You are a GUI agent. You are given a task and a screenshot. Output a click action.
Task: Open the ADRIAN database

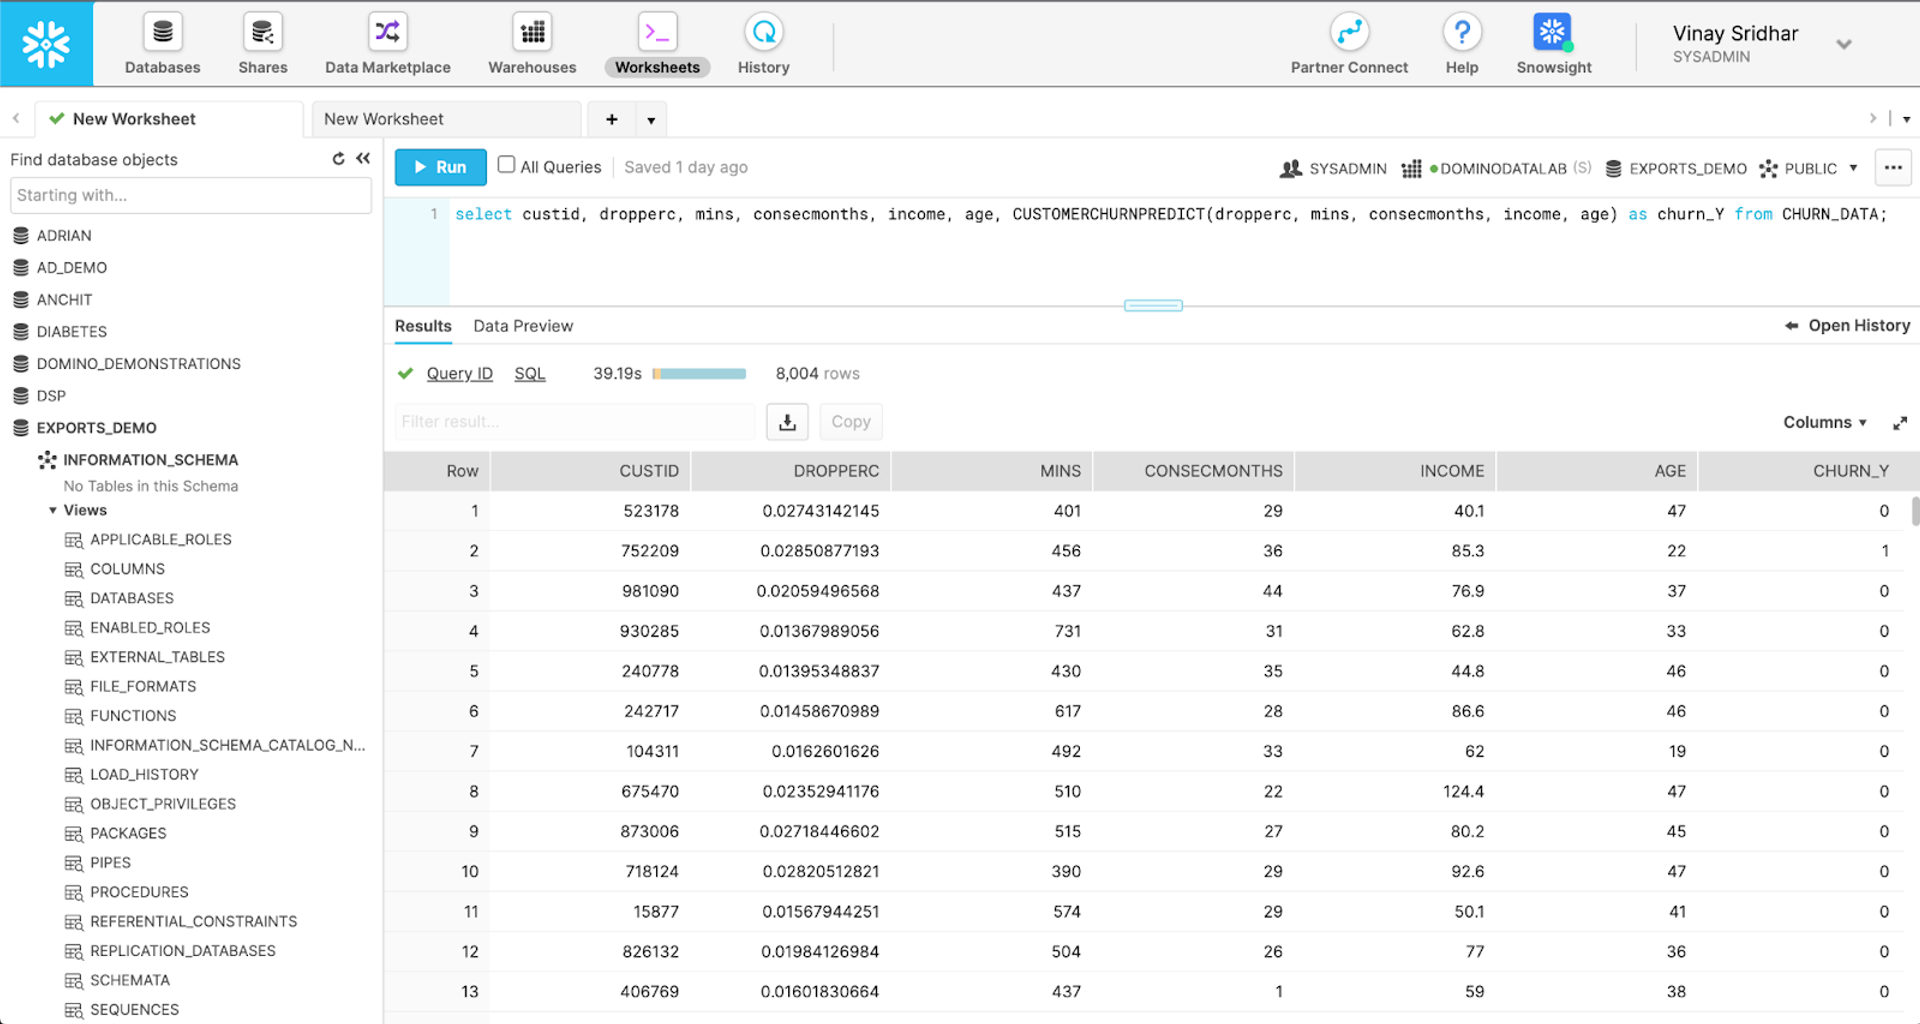click(64, 236)
